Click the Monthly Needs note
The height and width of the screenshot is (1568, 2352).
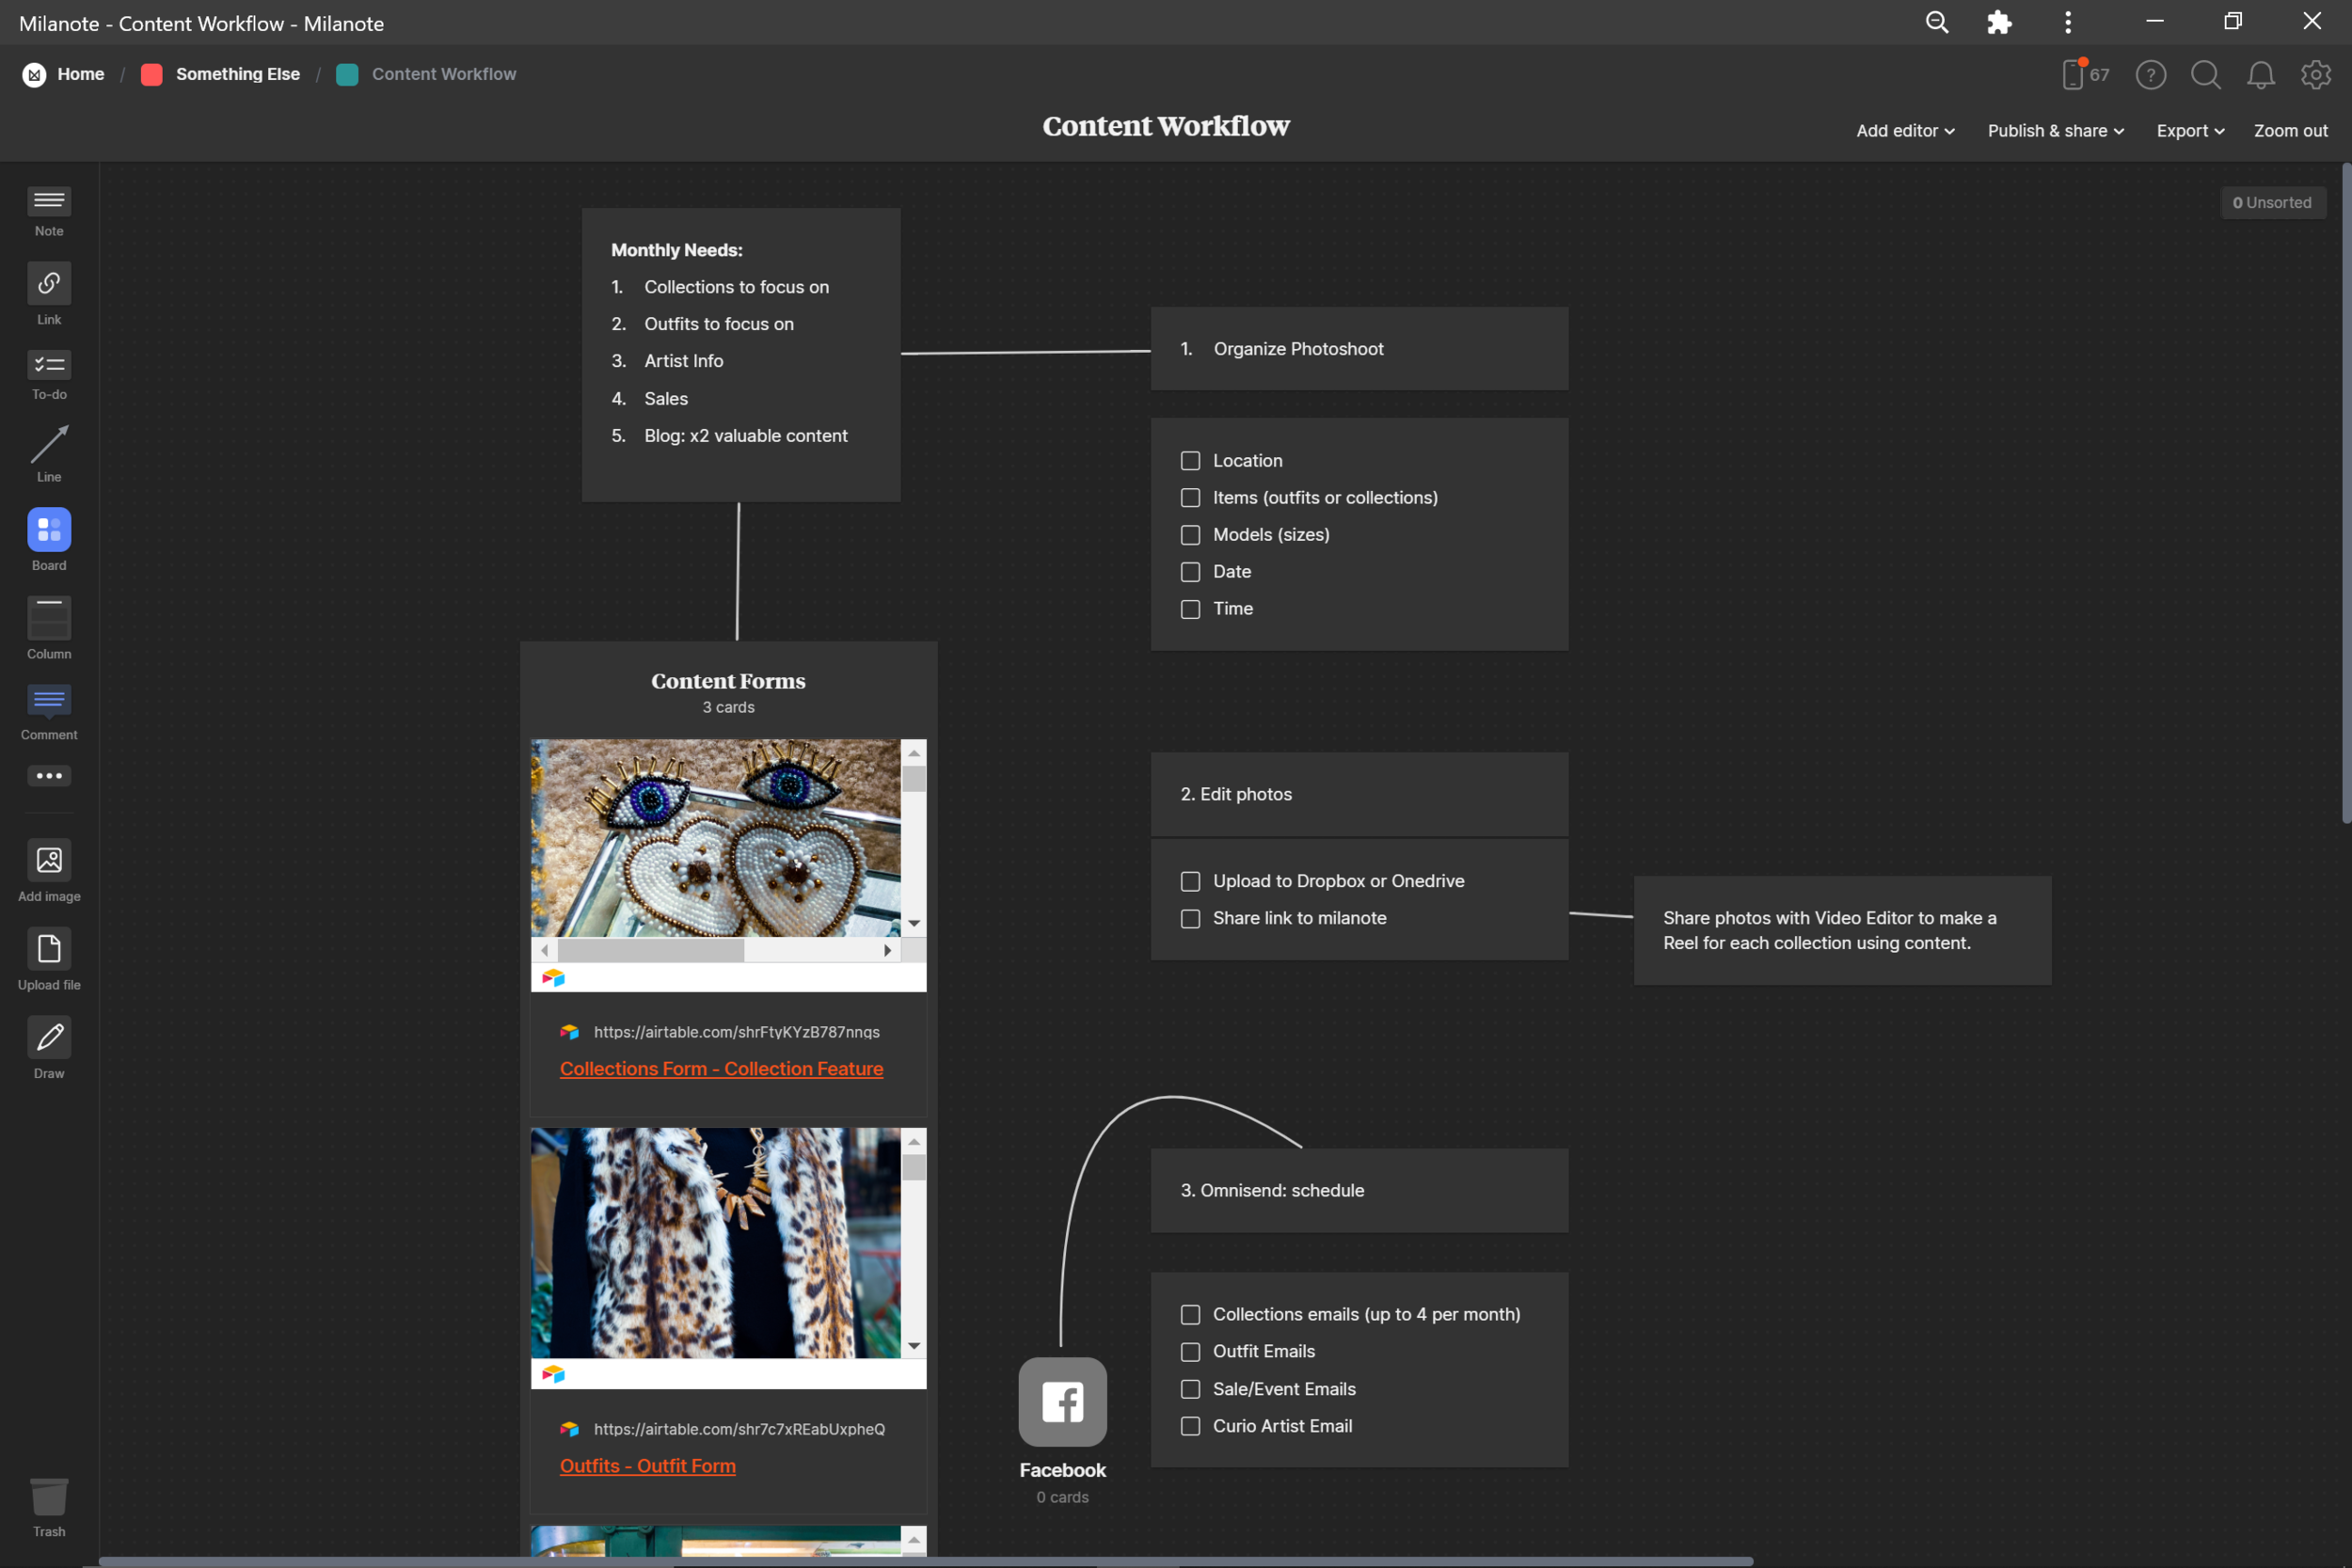[741, 355]
